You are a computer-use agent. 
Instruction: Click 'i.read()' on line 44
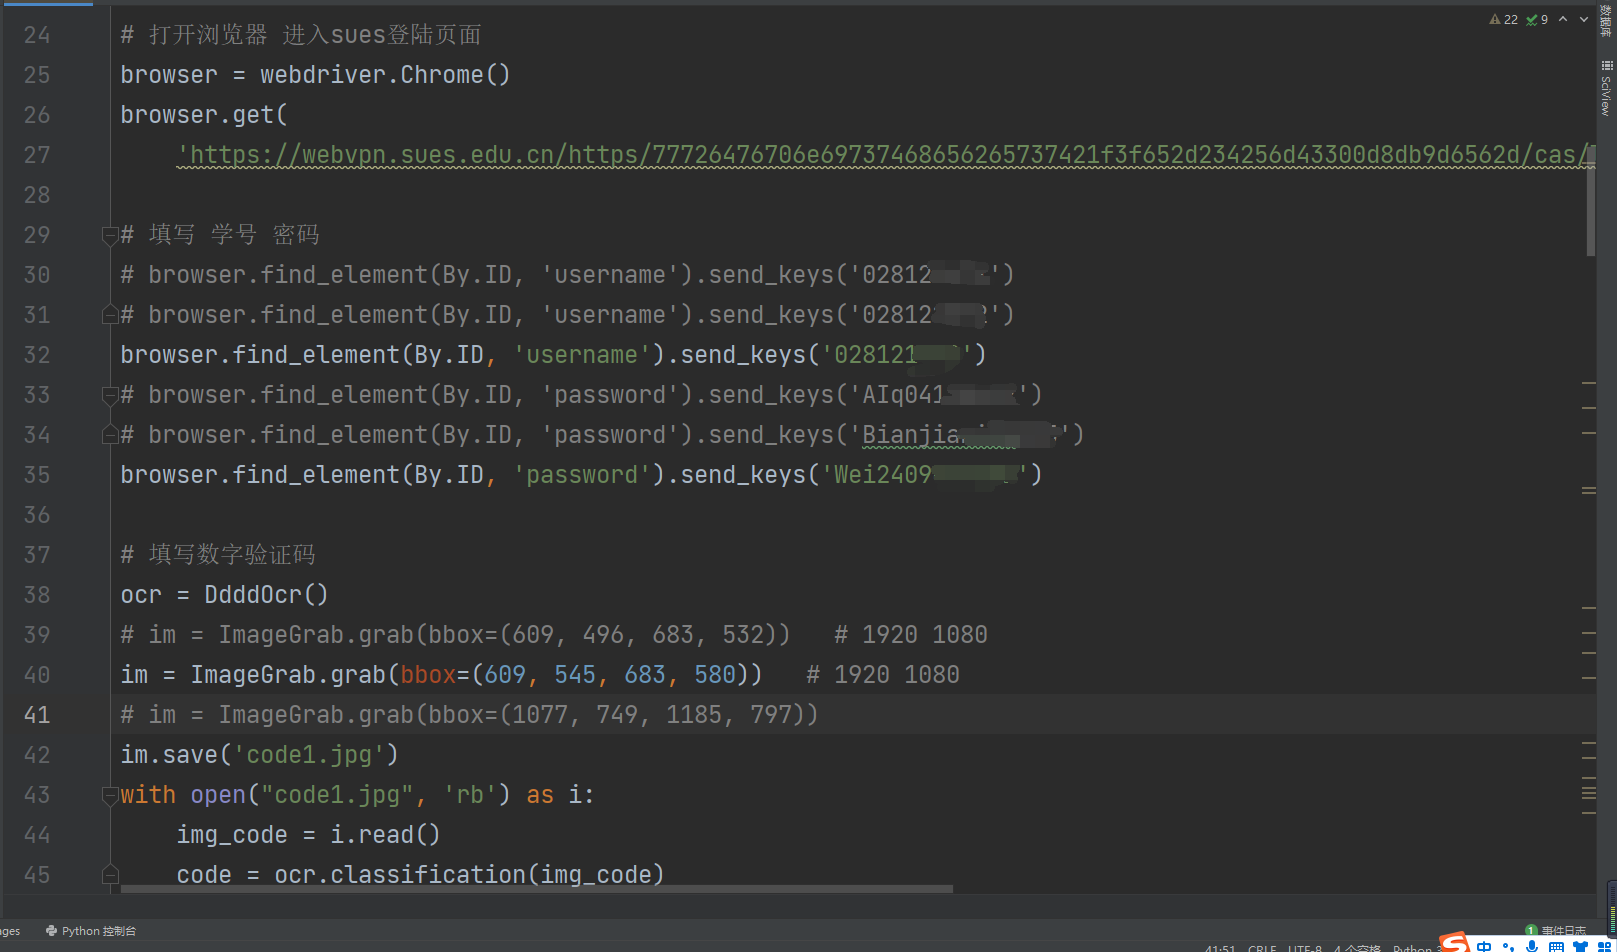click(386, 835)
